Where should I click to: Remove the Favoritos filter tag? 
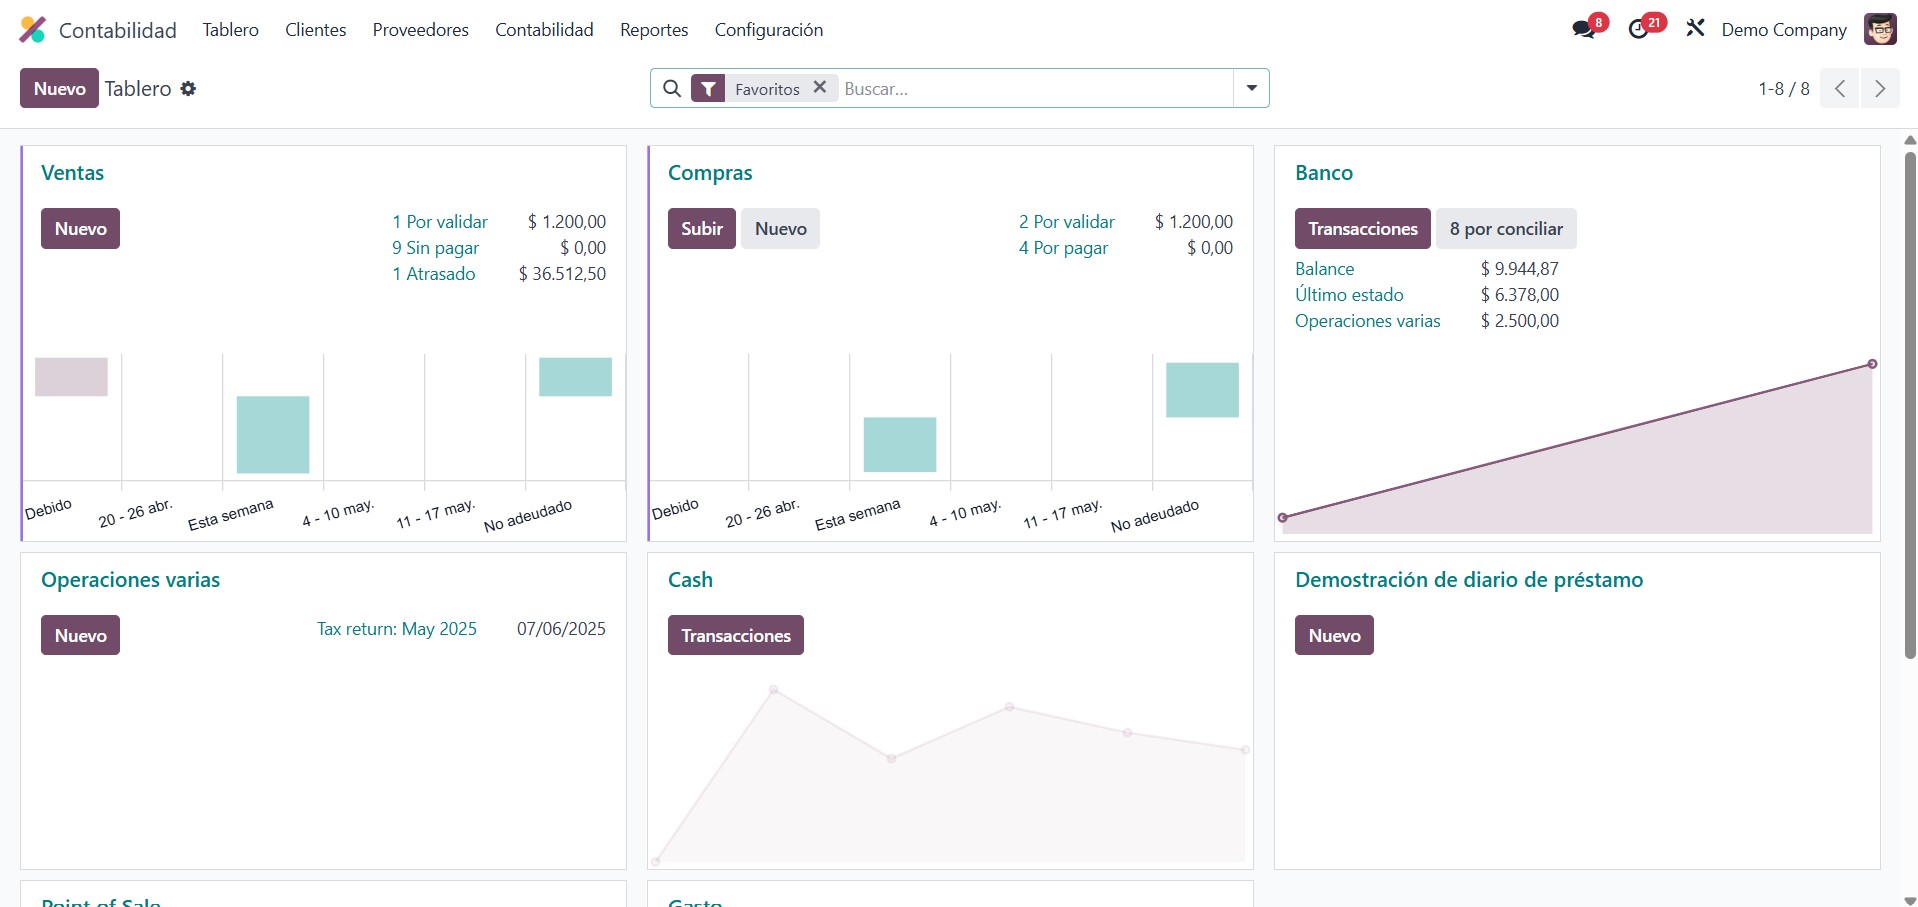(820, 88)
